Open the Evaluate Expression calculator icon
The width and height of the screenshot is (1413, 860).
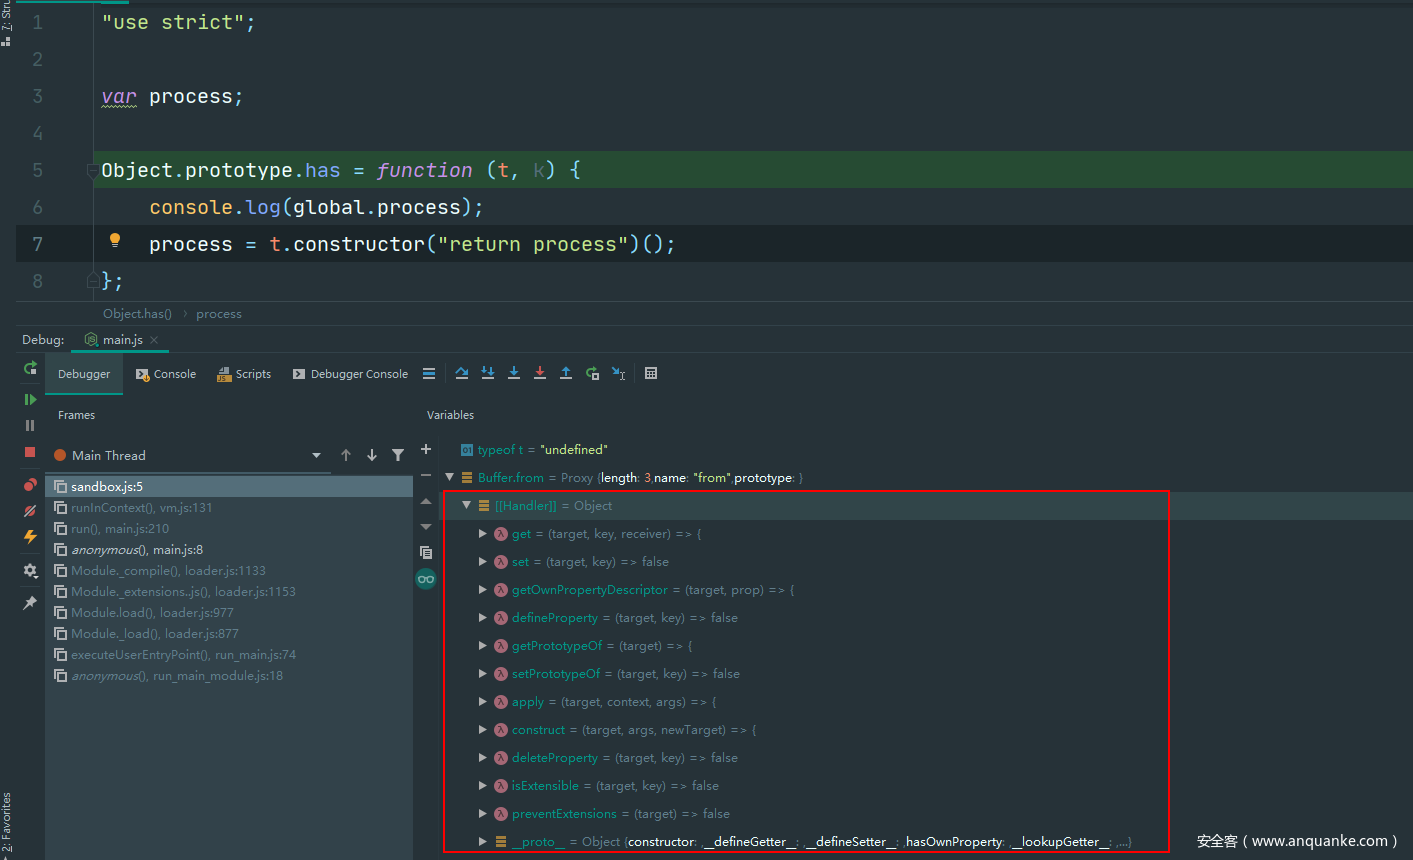(651, 373)
